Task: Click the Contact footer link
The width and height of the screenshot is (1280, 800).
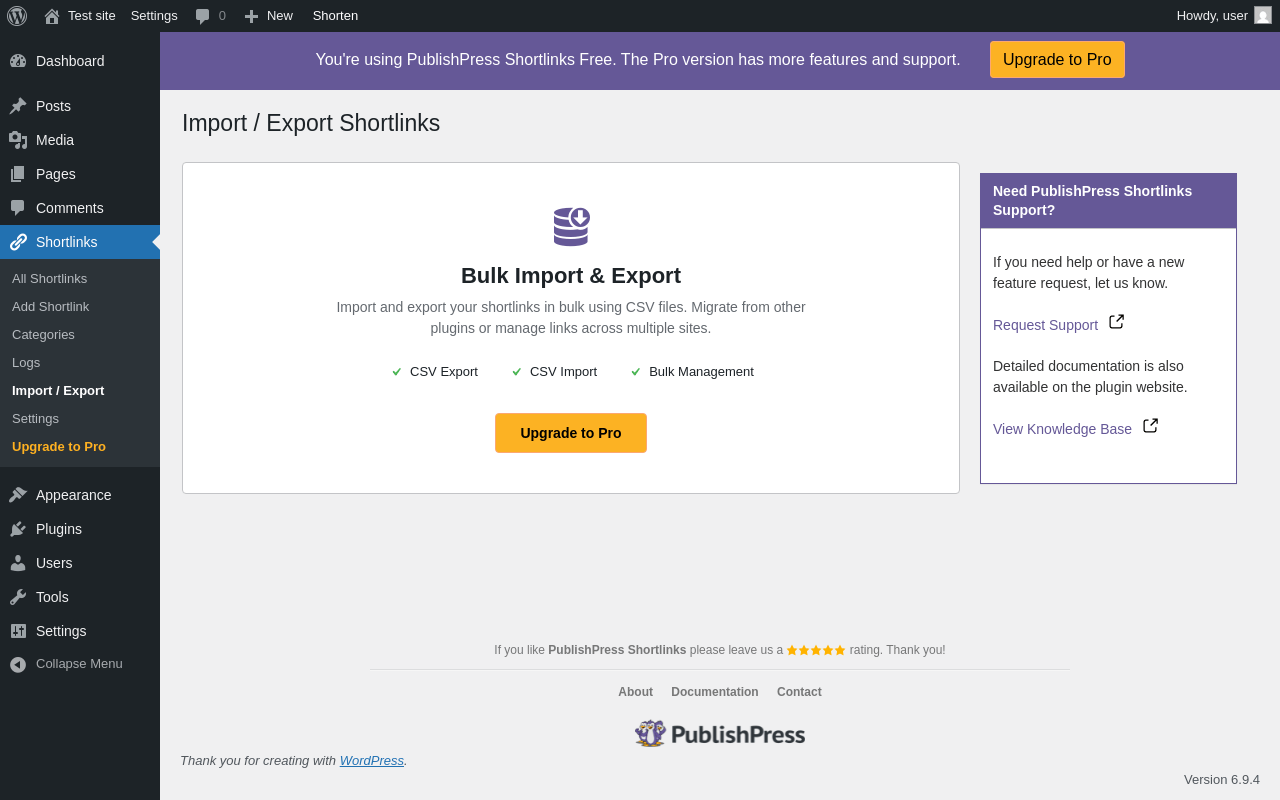Action: pos(799,692)
